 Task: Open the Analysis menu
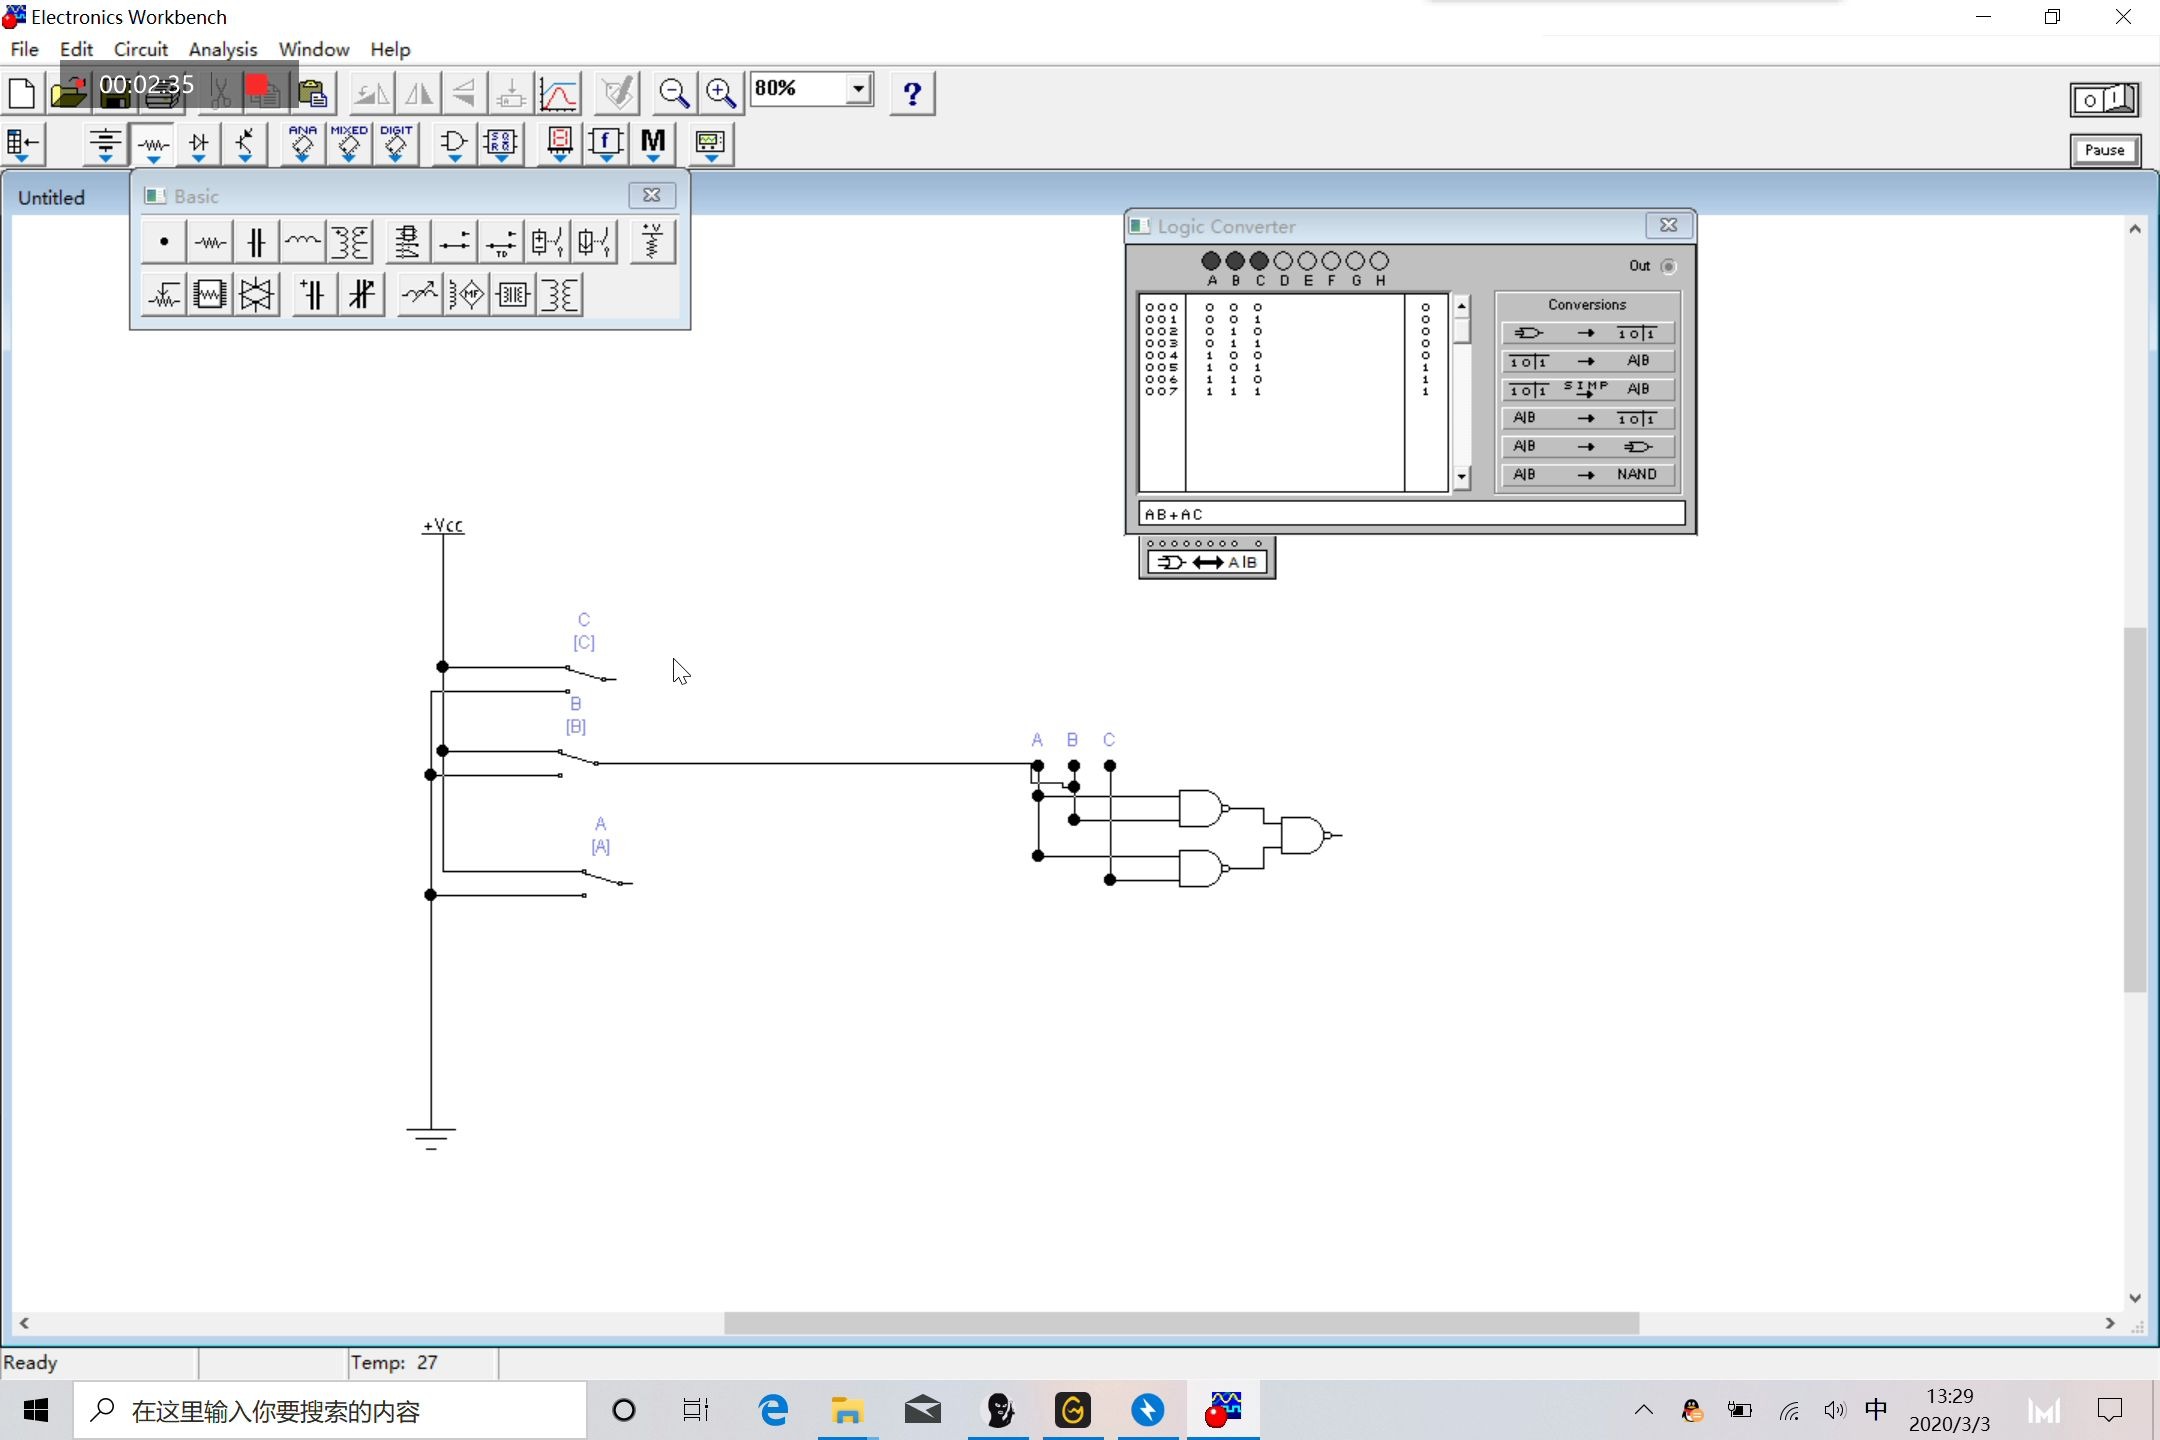pos(223,49)
